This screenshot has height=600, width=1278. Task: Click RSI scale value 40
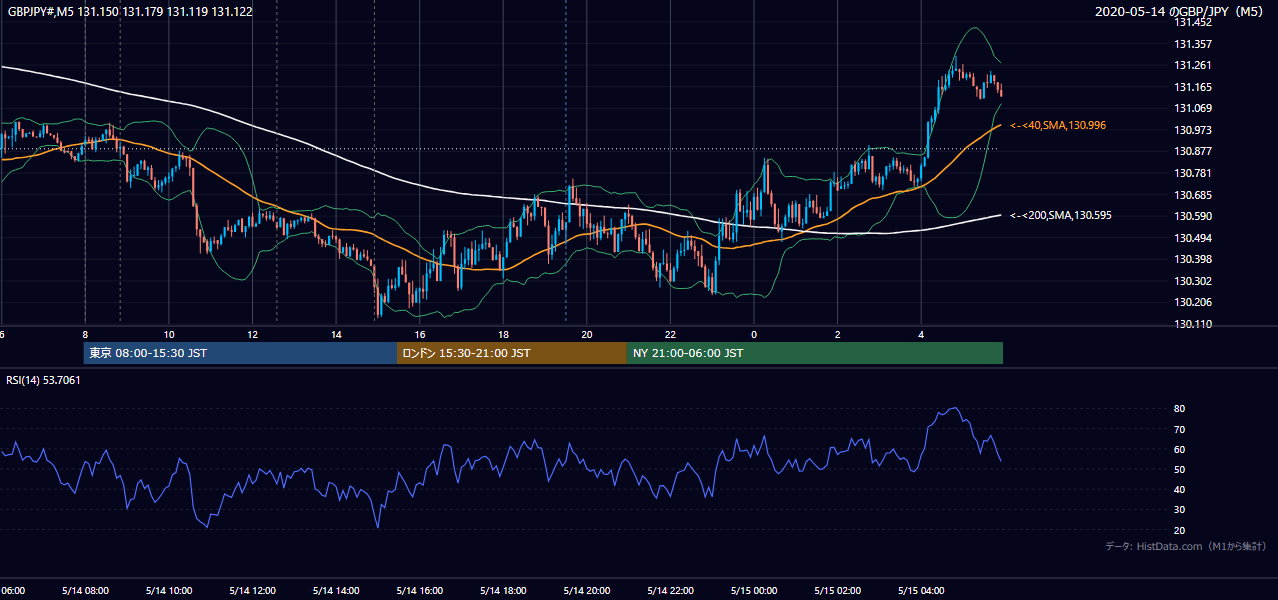[x=1179, y=489]
